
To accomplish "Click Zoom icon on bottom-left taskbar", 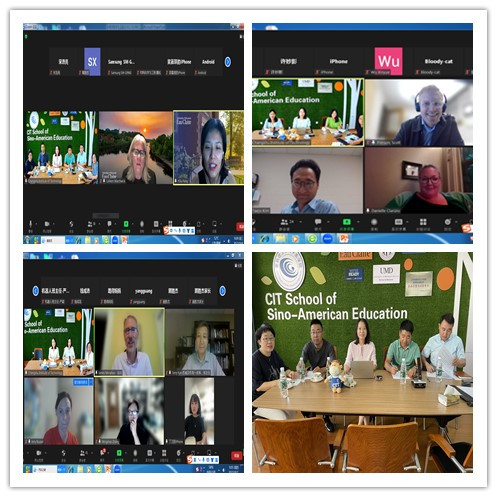I will (117, 470).
